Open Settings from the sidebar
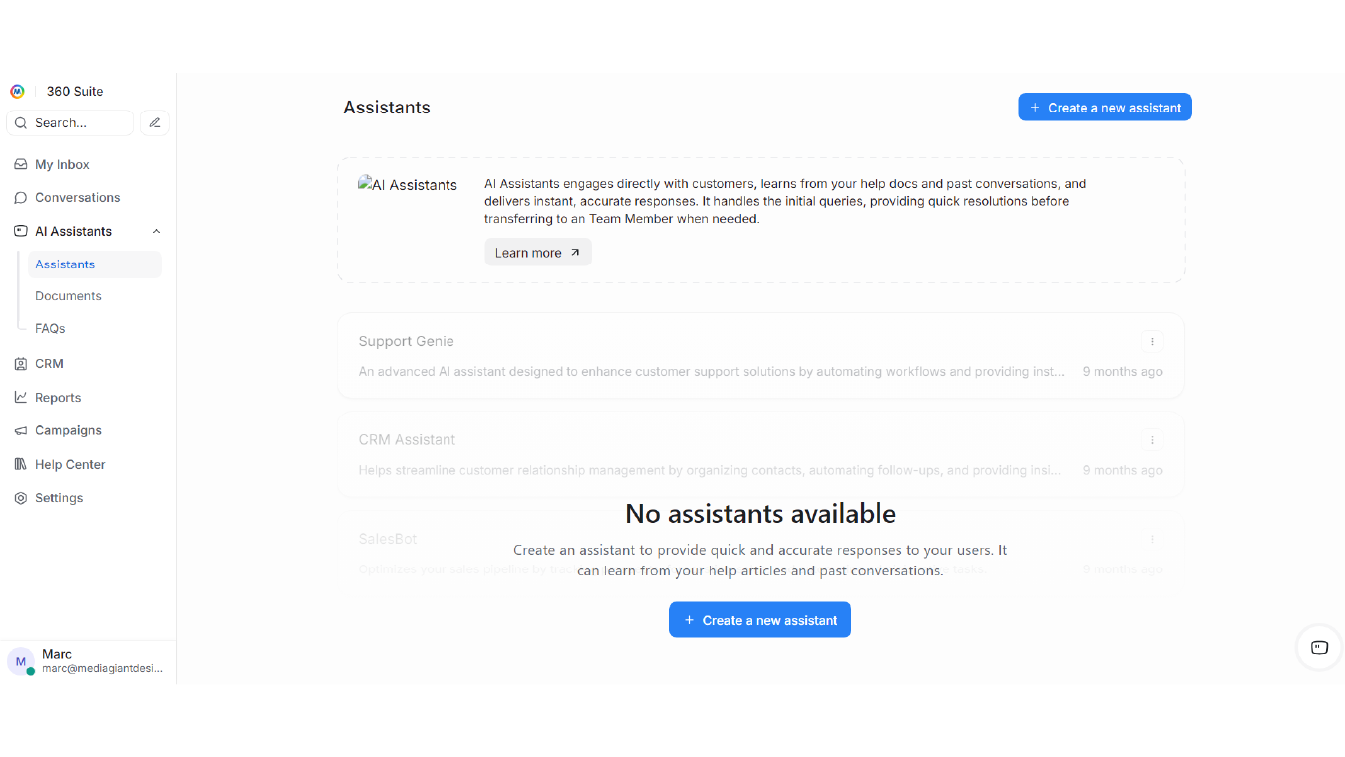 (59, 498)
